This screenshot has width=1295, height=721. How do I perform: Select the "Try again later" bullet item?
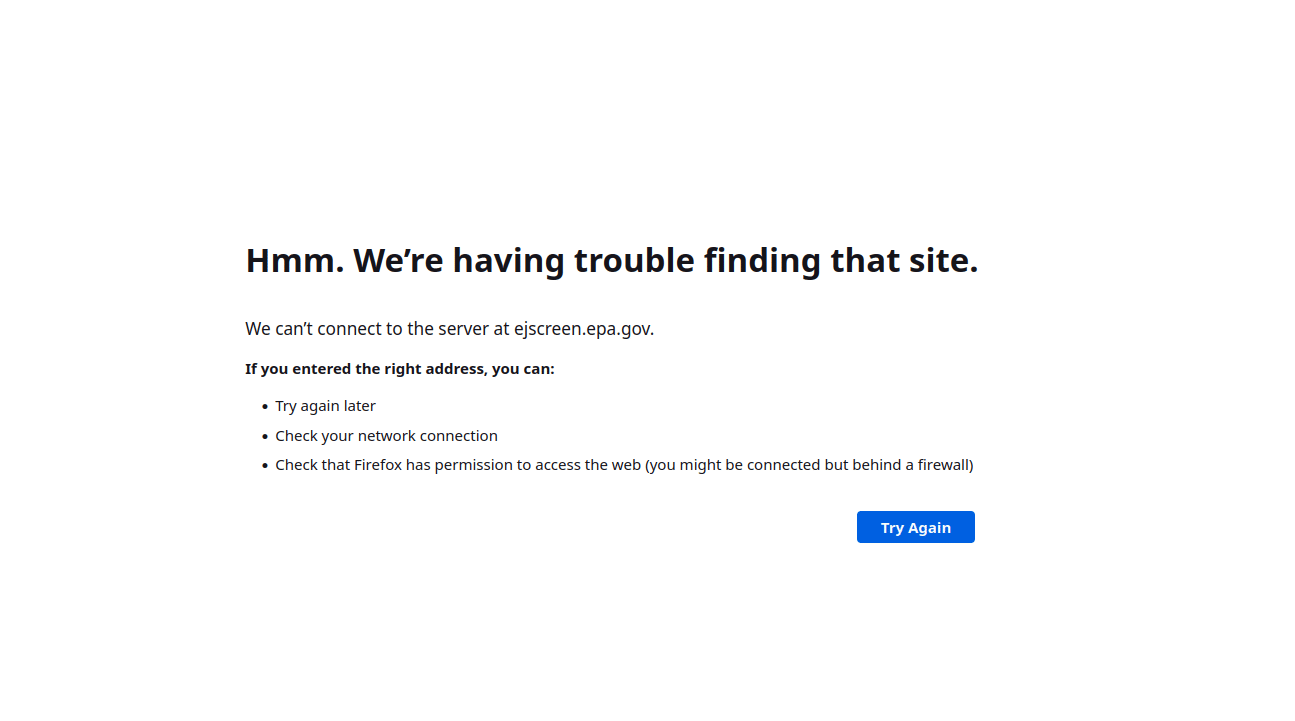tap(325, 406)
